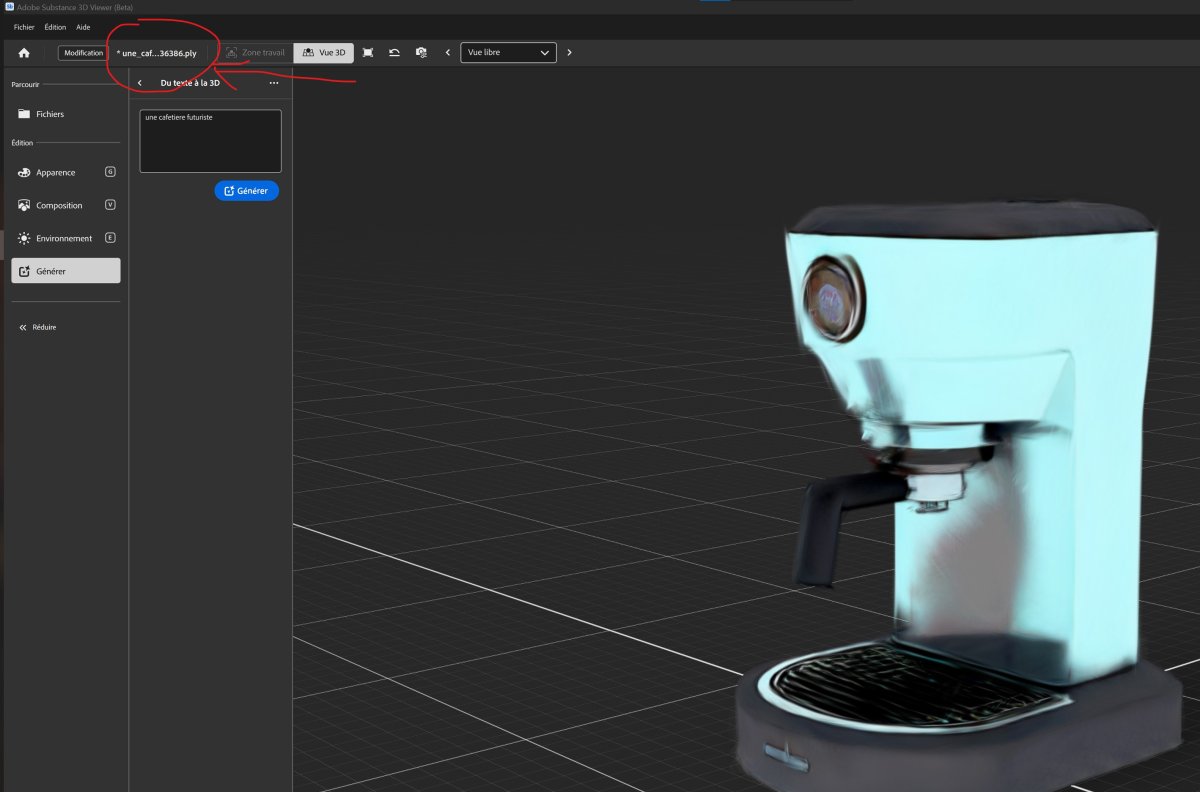Image resolution: width=1200 pixels, height=792 pixels.
Task: Switch to Modification mode
Action: point(83,52)
